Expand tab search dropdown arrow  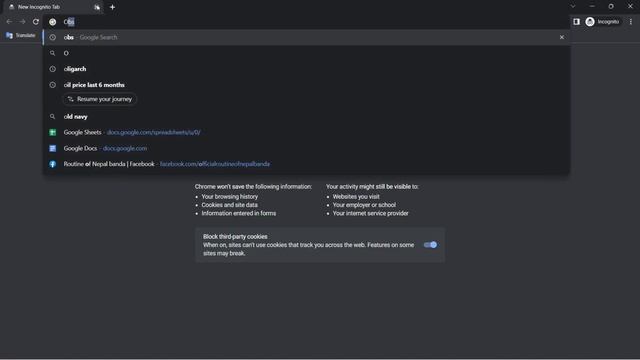point(573,7)
